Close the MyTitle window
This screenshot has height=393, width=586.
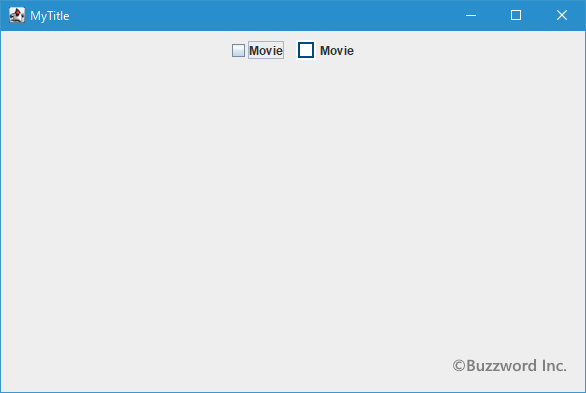click(562, 15)
